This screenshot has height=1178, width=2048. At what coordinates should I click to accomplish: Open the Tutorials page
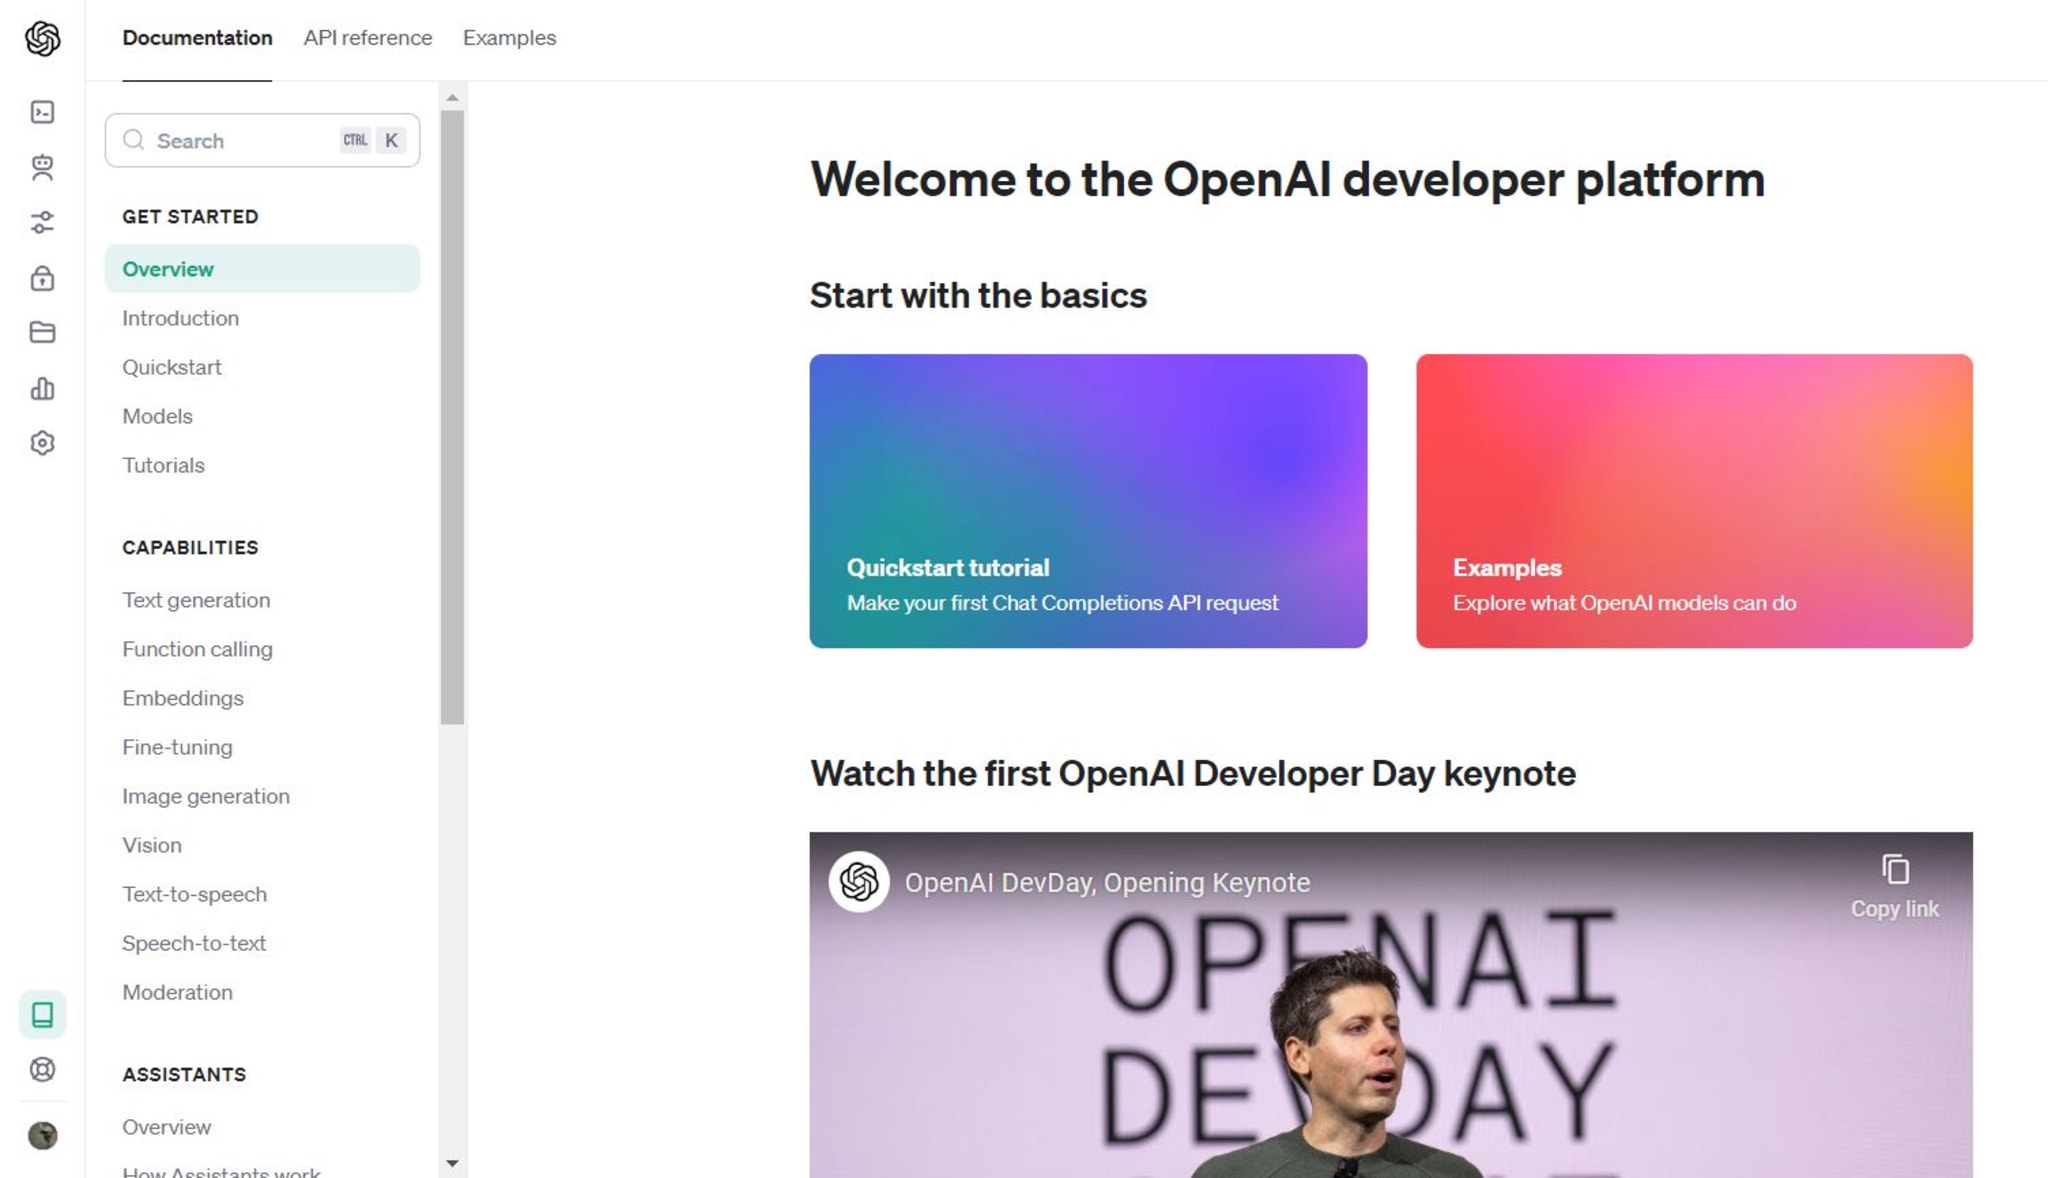(x=163, y=465)
